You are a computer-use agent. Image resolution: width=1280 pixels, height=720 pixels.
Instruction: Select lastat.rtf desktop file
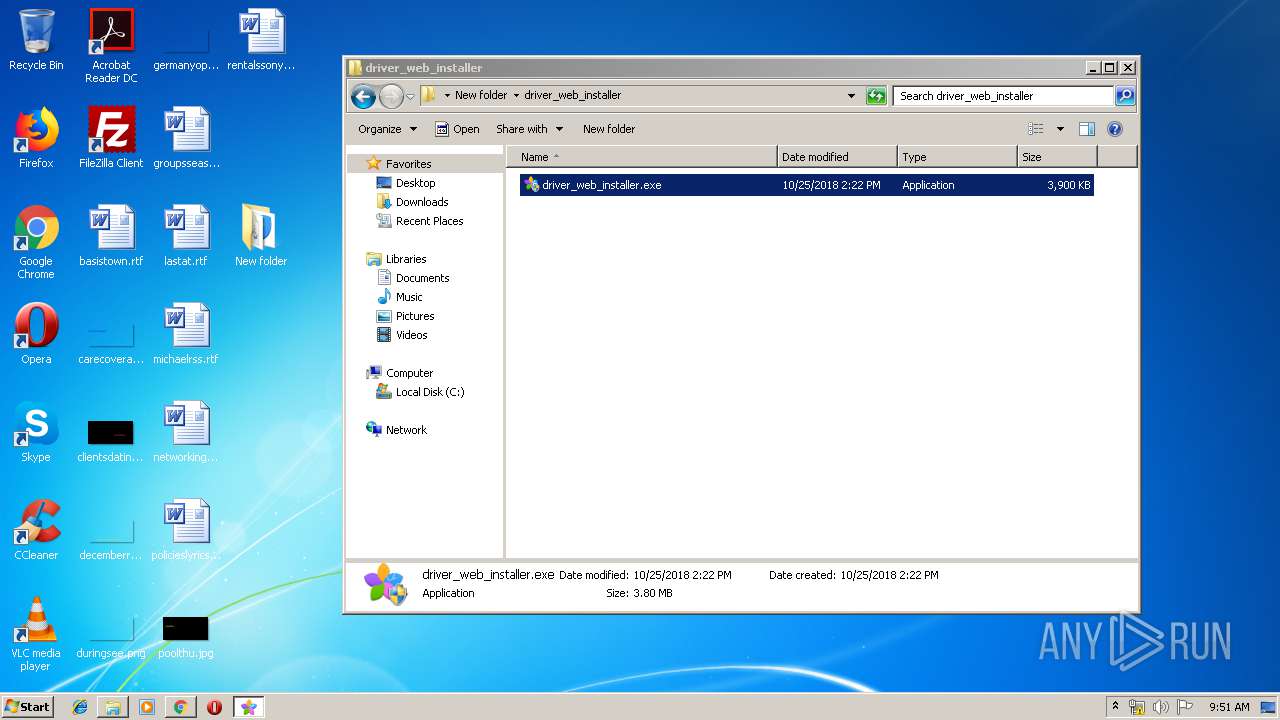(x=186, y=236)
